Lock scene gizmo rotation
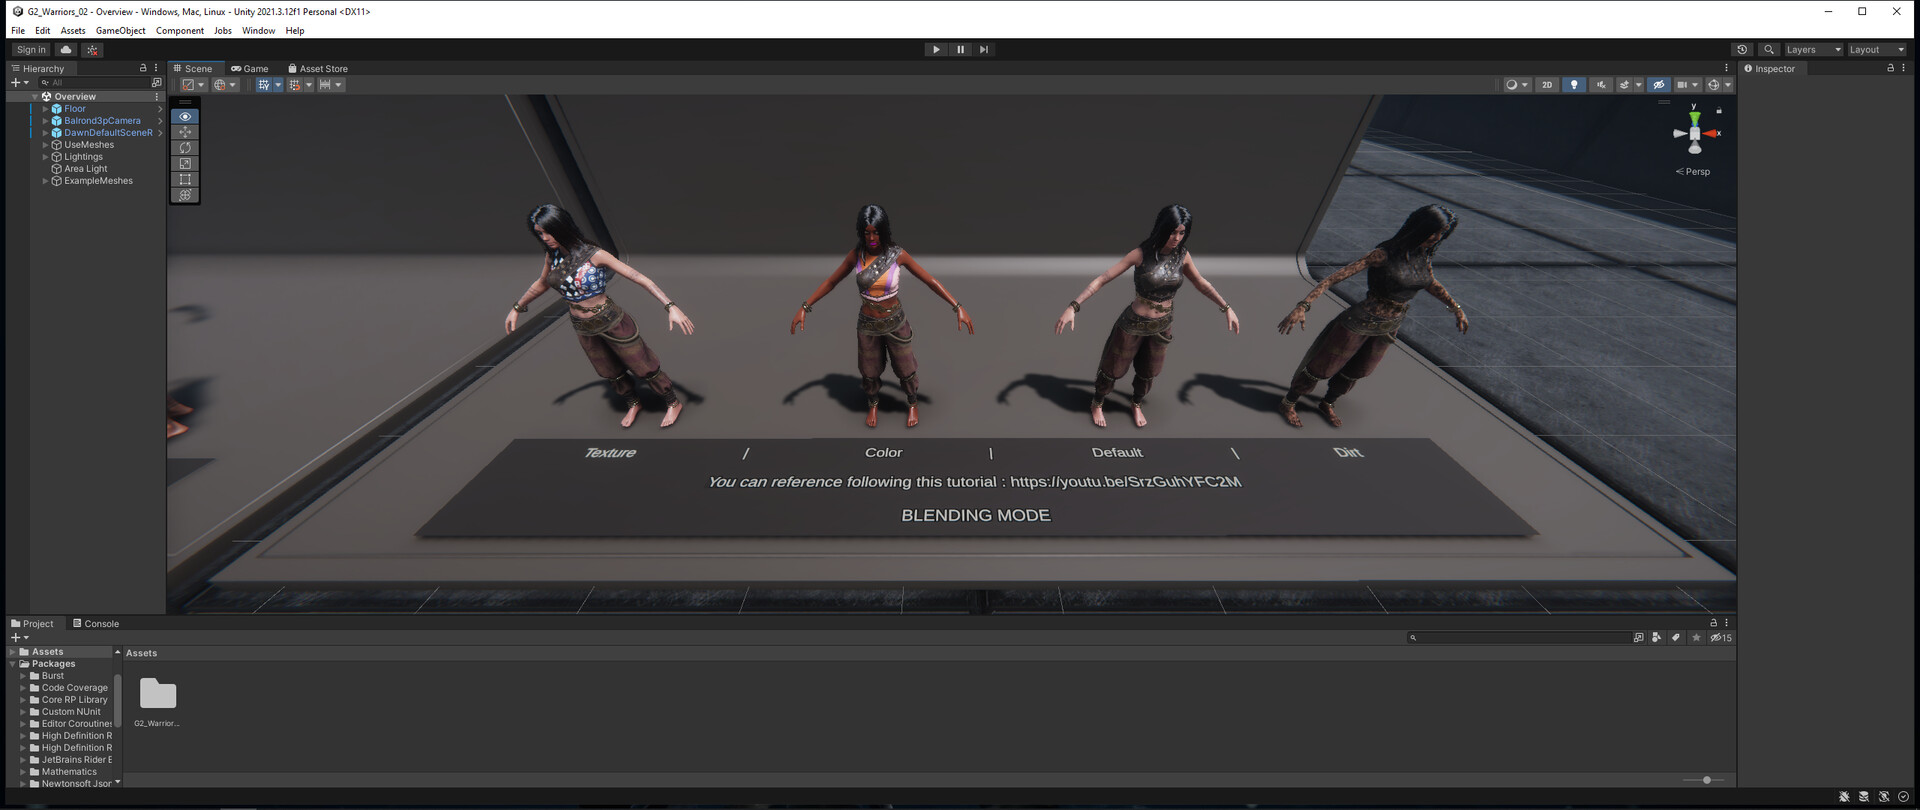 pos(1719,110)
